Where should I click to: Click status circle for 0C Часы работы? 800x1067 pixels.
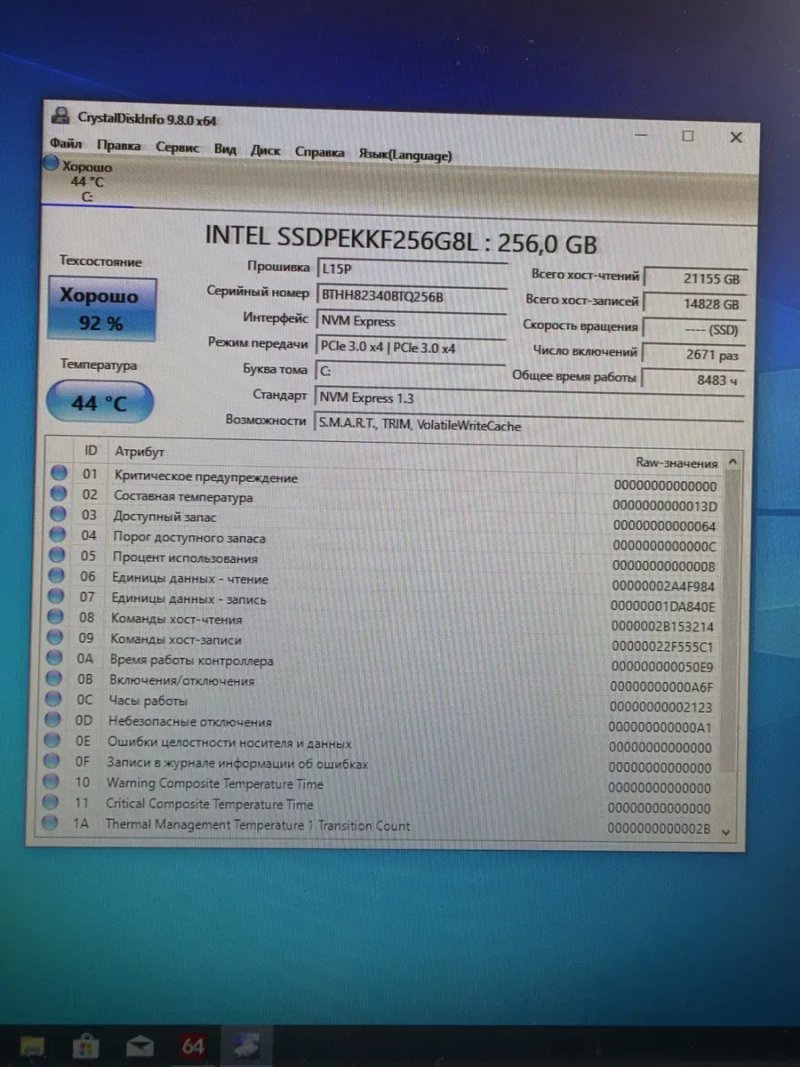(53, 699)
